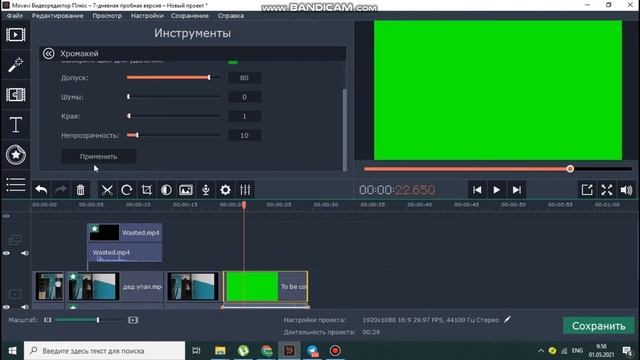640x360 pixels.
Task: Select the Wasted.mp4 overlay video clip
Action: click(125, 233)
